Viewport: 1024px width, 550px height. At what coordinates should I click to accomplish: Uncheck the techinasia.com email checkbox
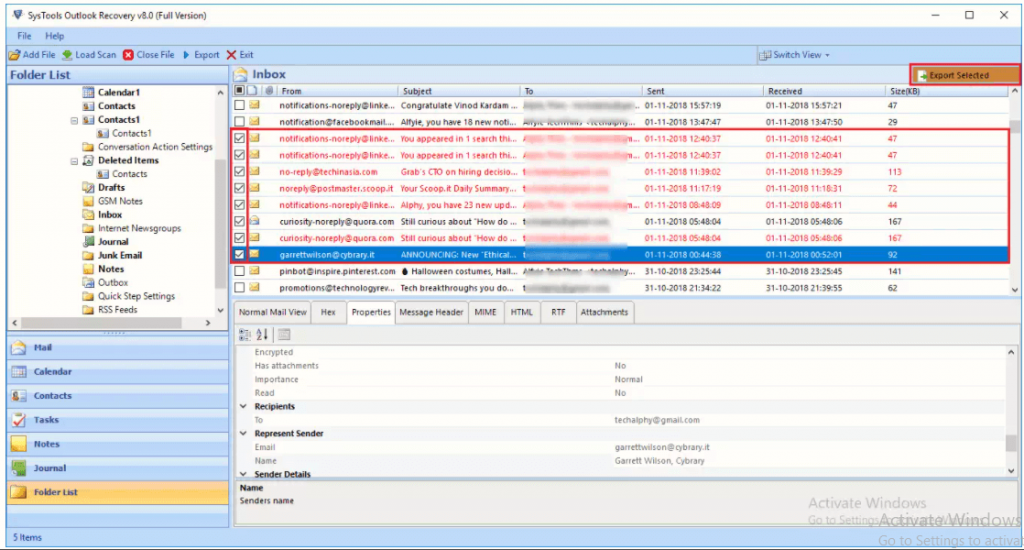[240, 172]
